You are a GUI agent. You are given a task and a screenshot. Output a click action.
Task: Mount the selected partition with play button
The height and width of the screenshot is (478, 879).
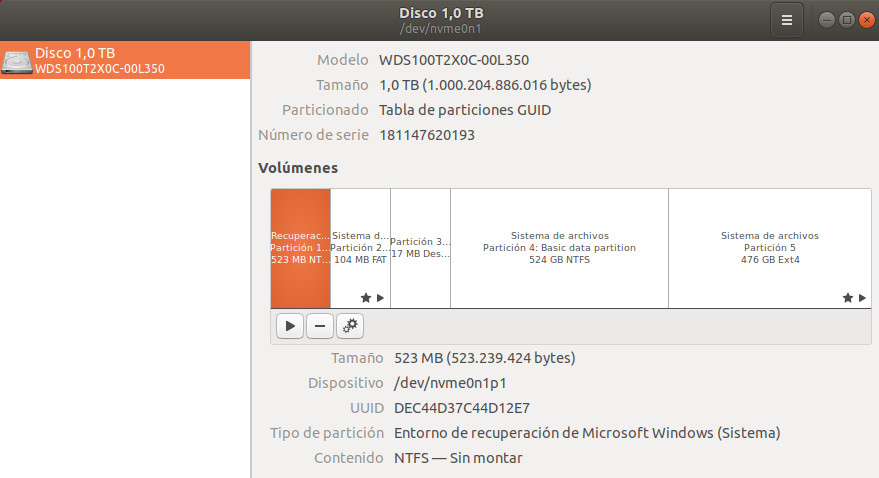[289, 325]
